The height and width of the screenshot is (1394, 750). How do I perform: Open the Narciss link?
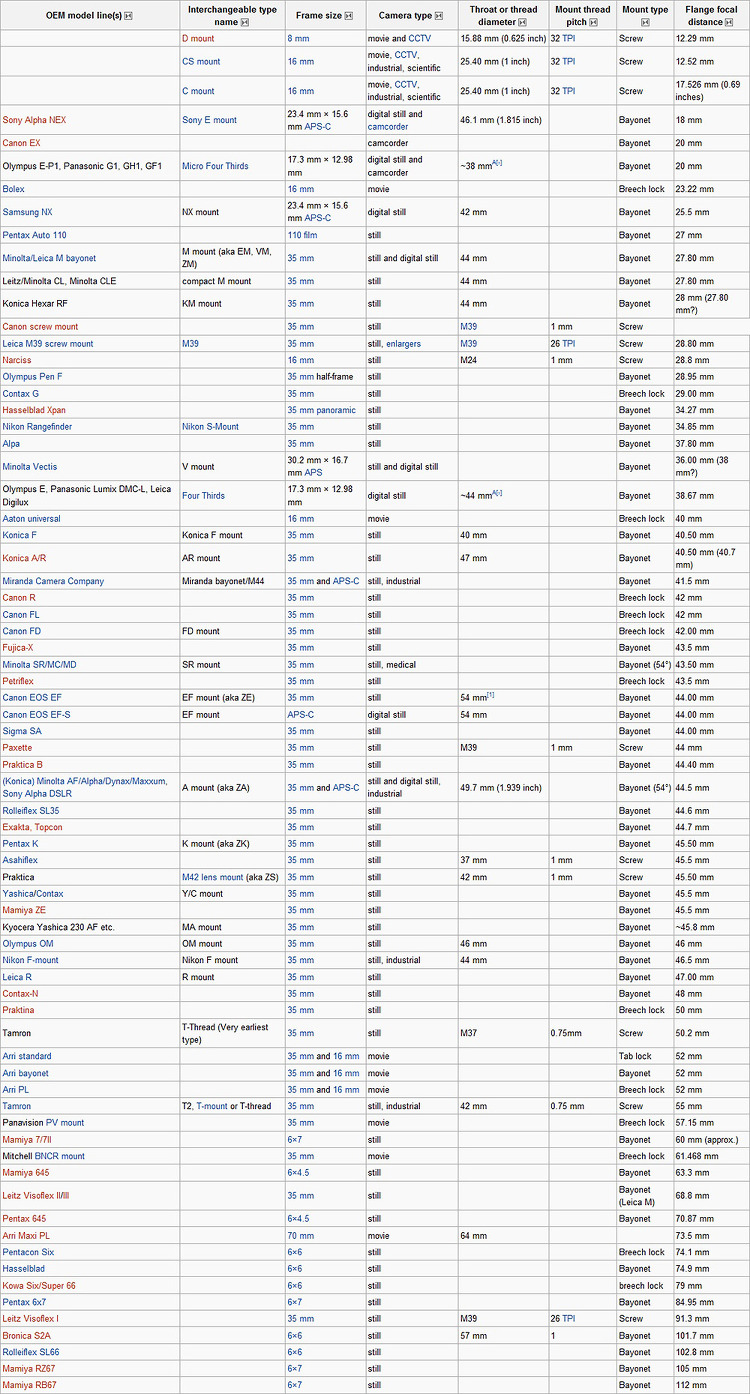[17, 360]
